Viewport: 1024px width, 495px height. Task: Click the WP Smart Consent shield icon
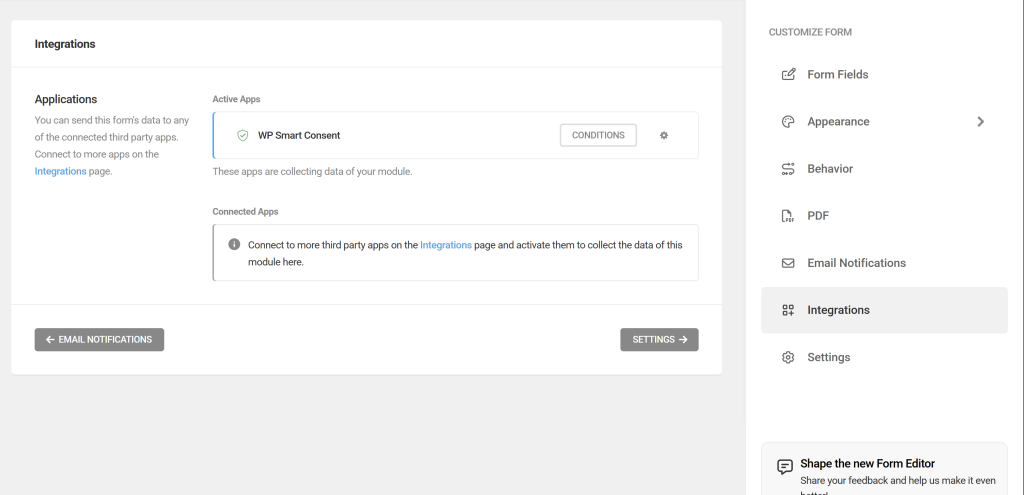coord(242,135)
